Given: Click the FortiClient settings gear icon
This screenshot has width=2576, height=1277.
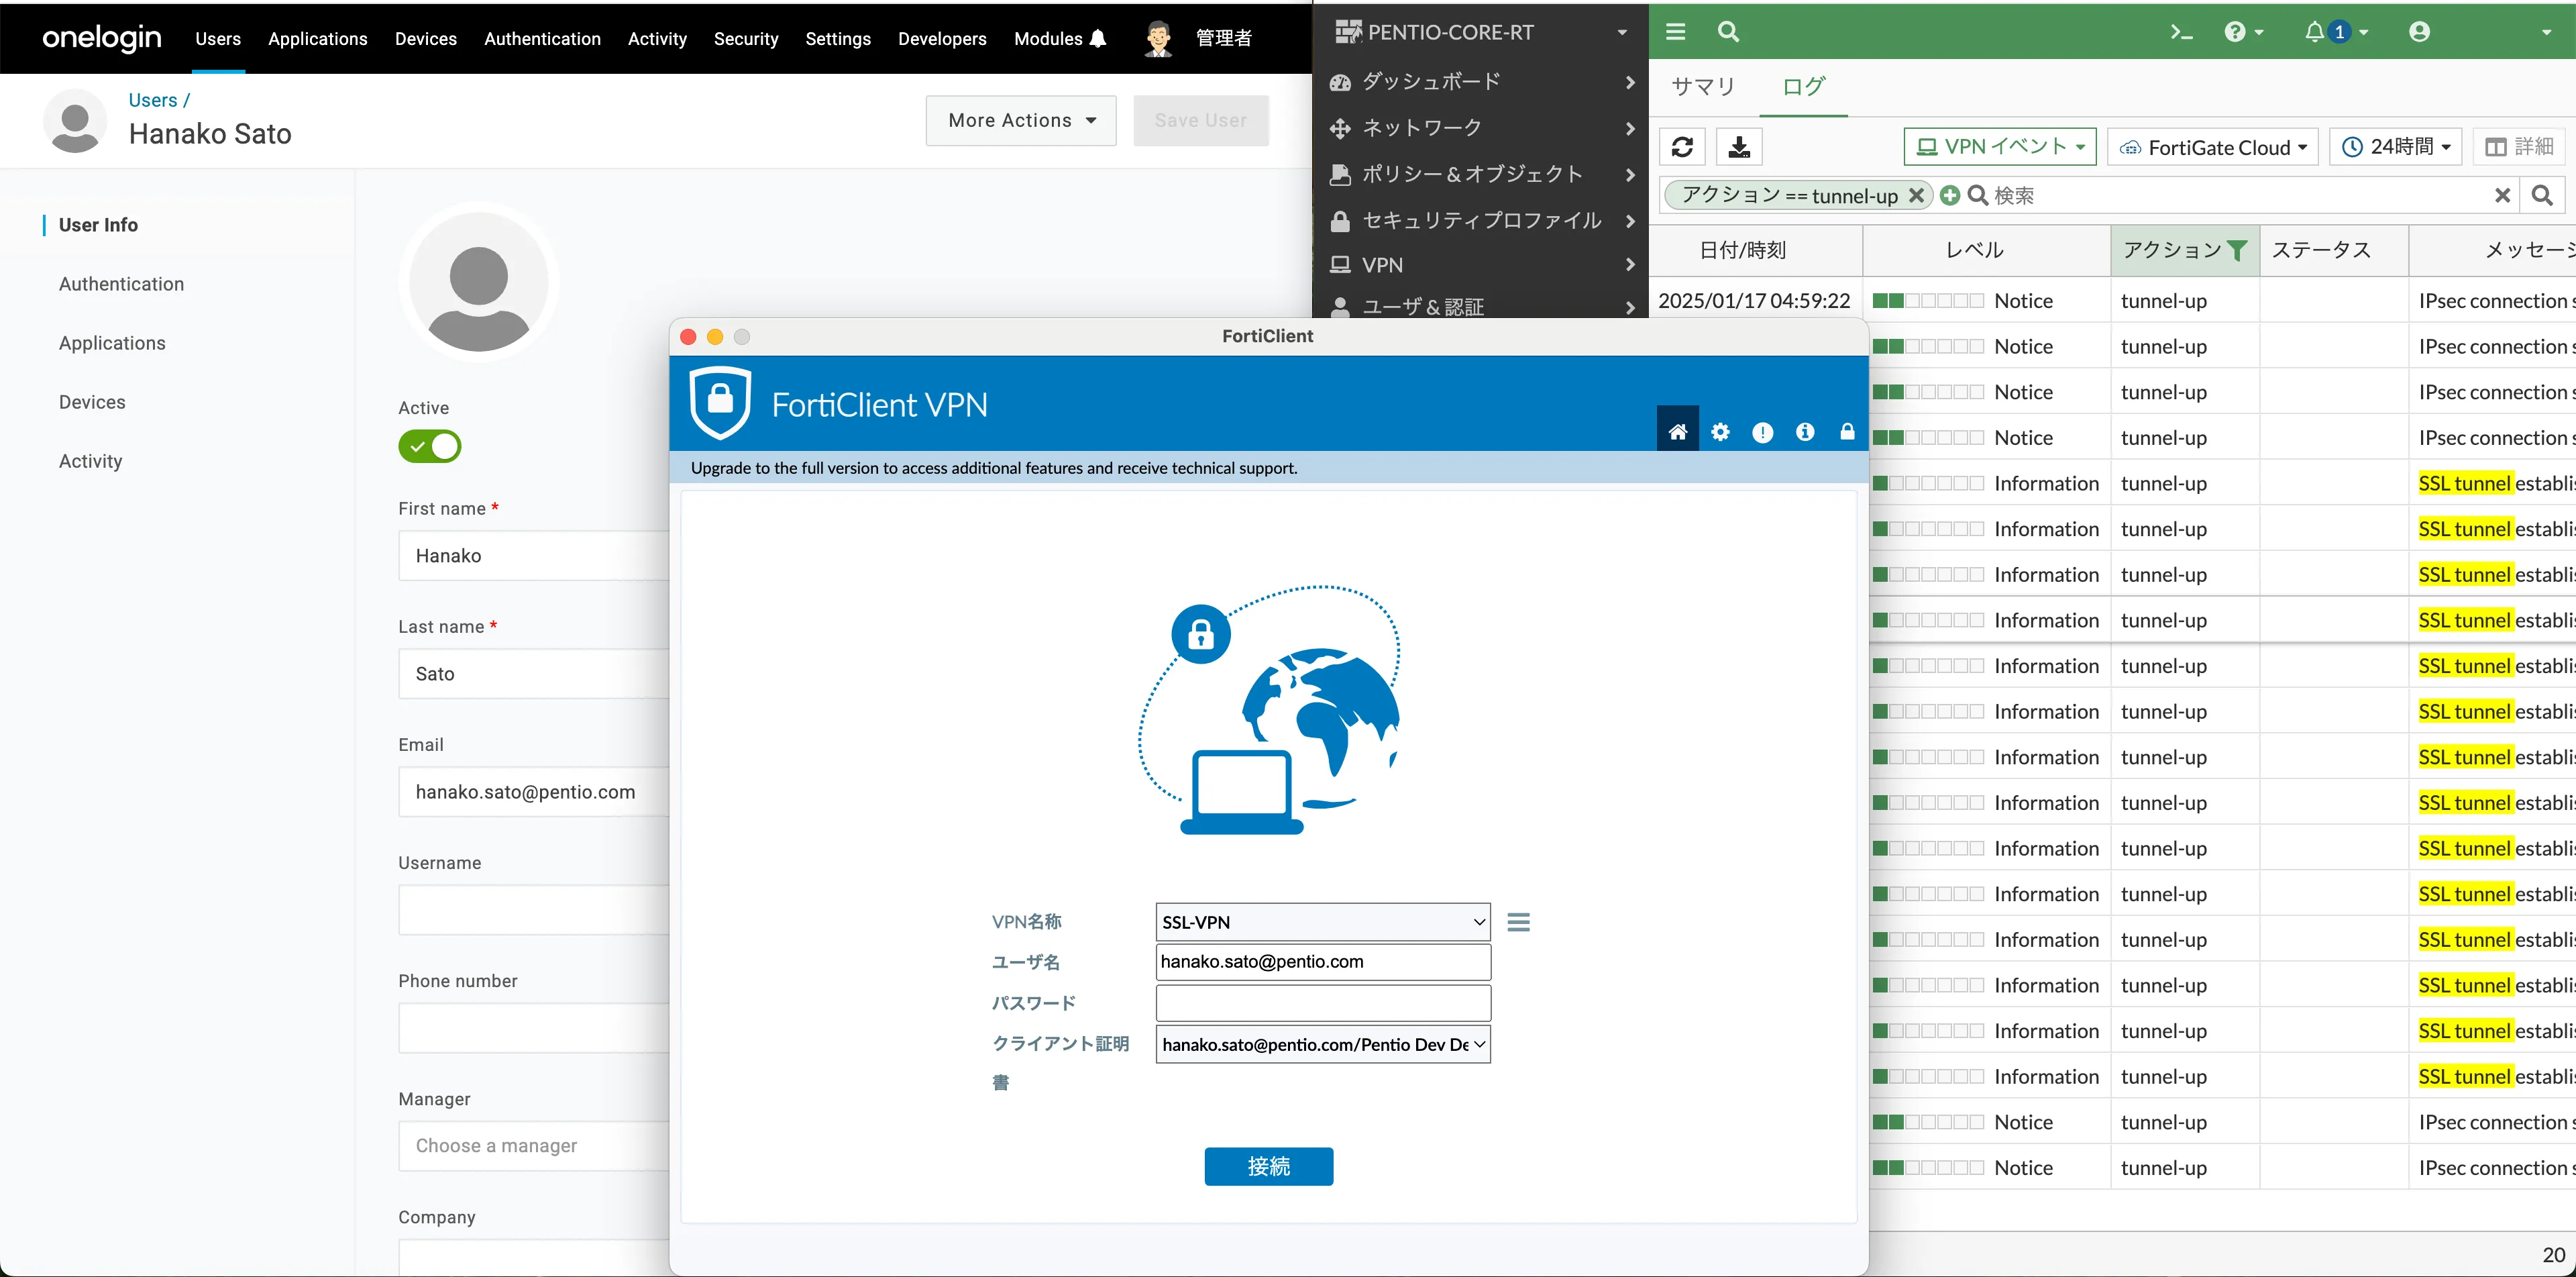Looking at the screenshot, I should tap(1720, 432).
